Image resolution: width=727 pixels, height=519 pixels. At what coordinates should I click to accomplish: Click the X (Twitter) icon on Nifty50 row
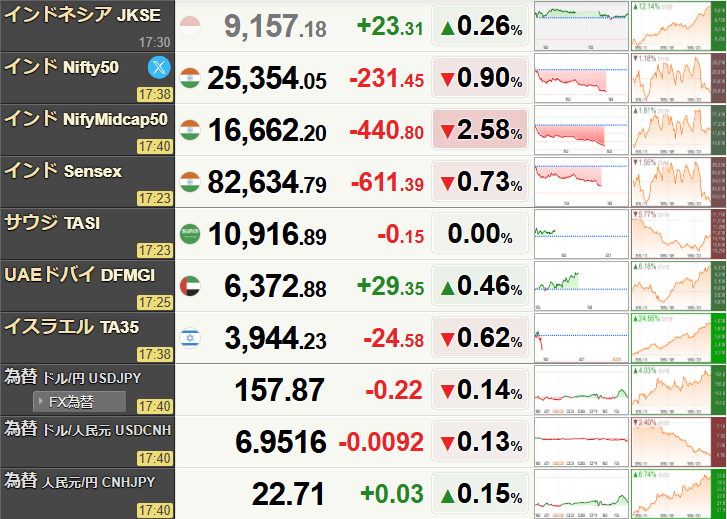[x=159, y=68]
